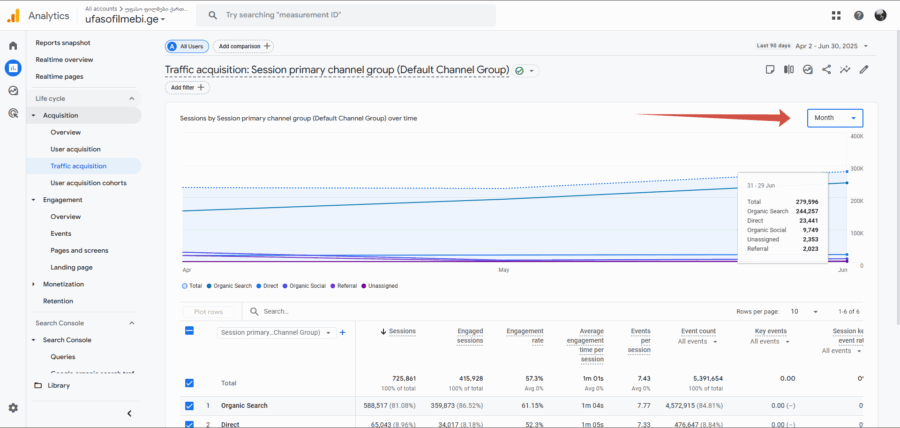Click the All Users segment chip
This screenshot has height=428, width=900.
tap(187, 46)
